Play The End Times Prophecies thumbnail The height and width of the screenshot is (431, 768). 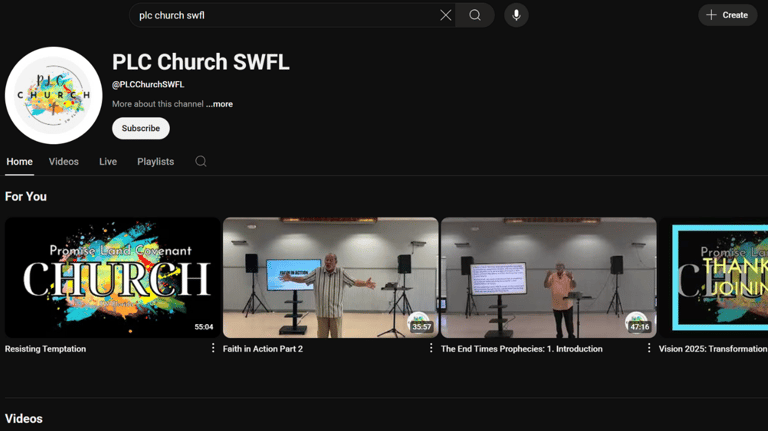click(549, 277)
